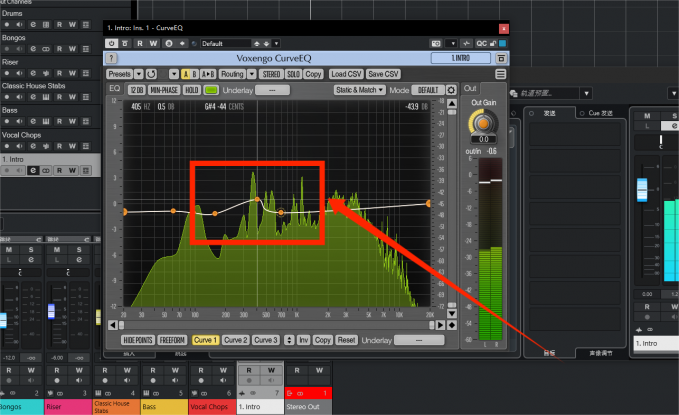
Task: Click the side-chain activate icon
Action: 466,43
